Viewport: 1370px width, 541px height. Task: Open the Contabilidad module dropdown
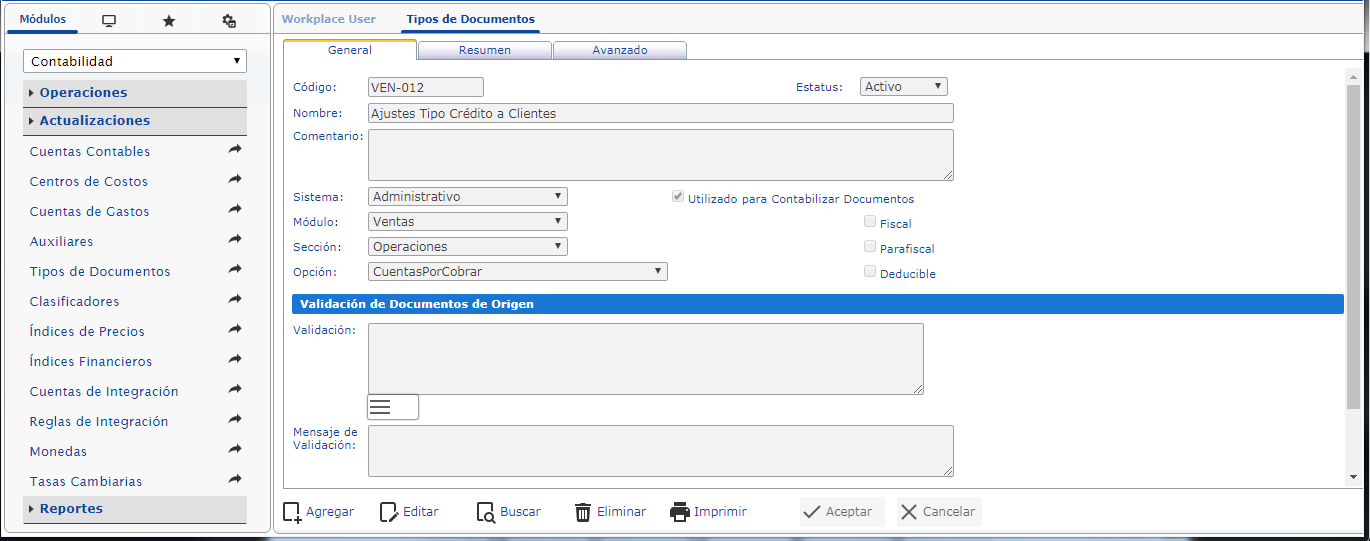click(135, 61)
